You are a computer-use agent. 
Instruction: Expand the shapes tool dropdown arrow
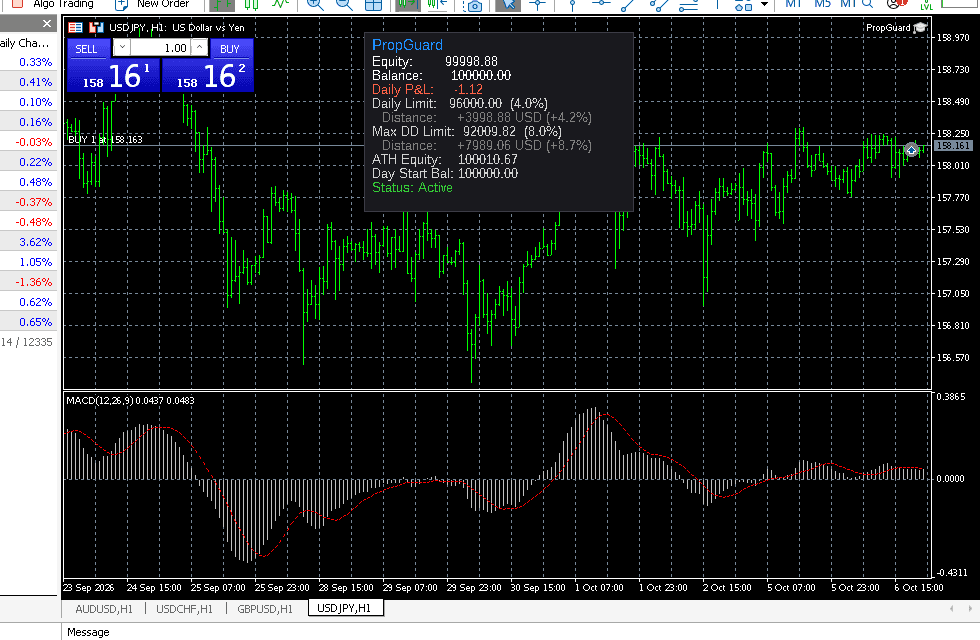click(x=764, y=4)
